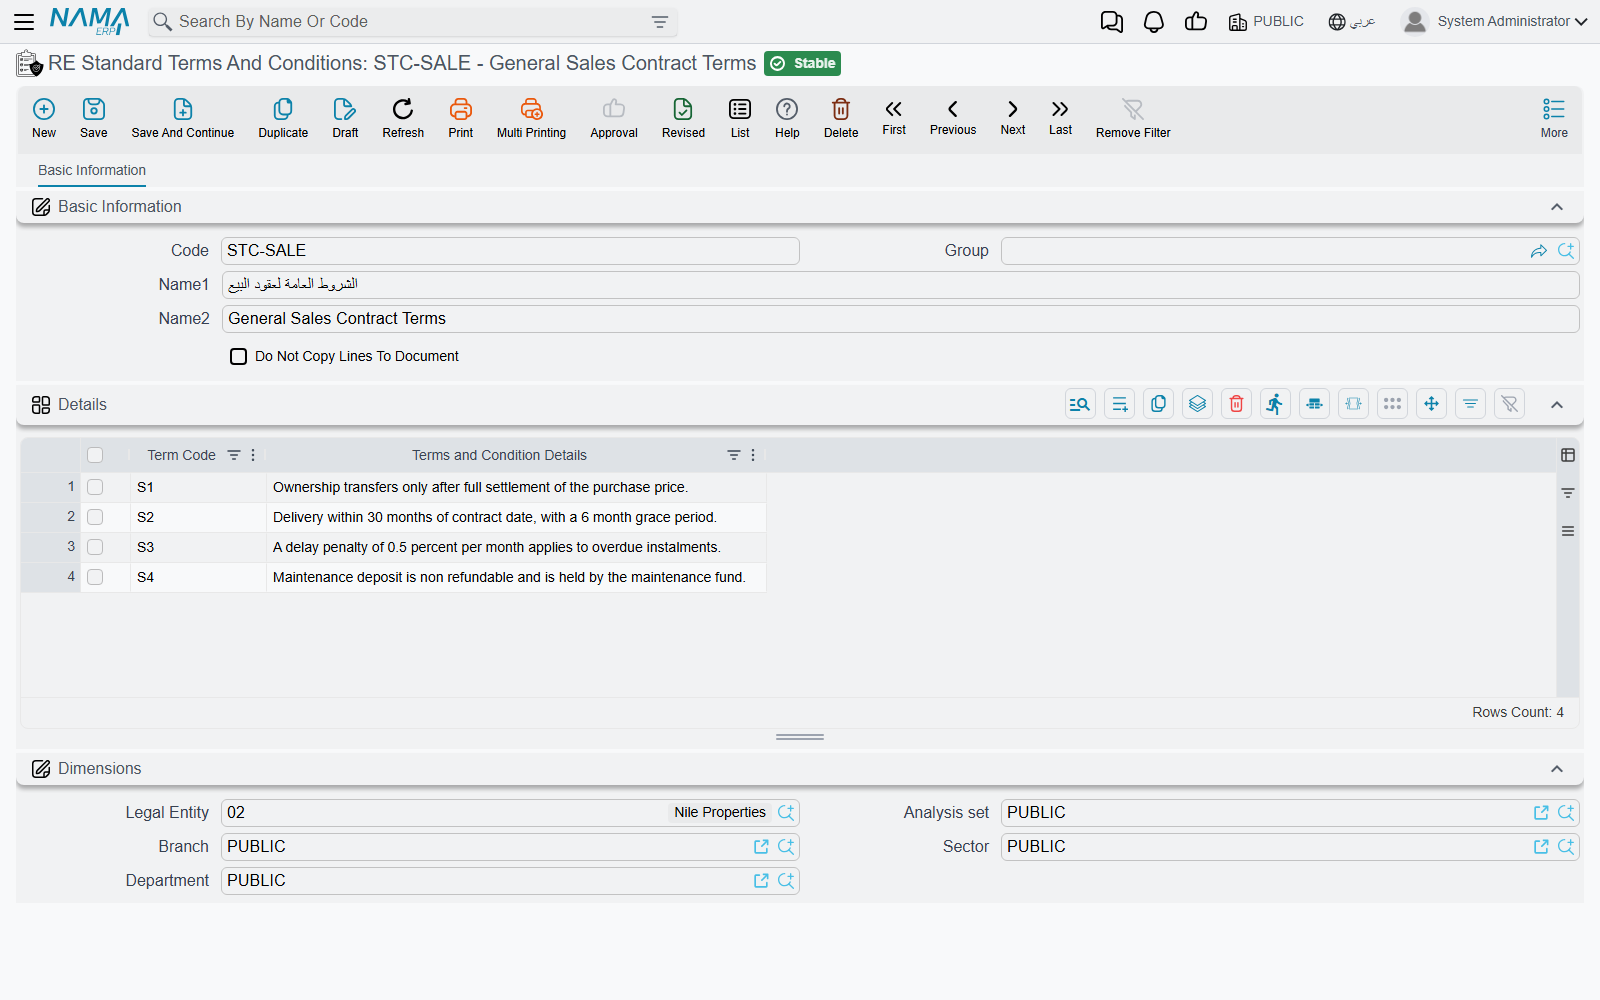This screenshot has width=1600, height=1000.
Task: Select checkbox for row S4
Action: [x=95, y=577]
